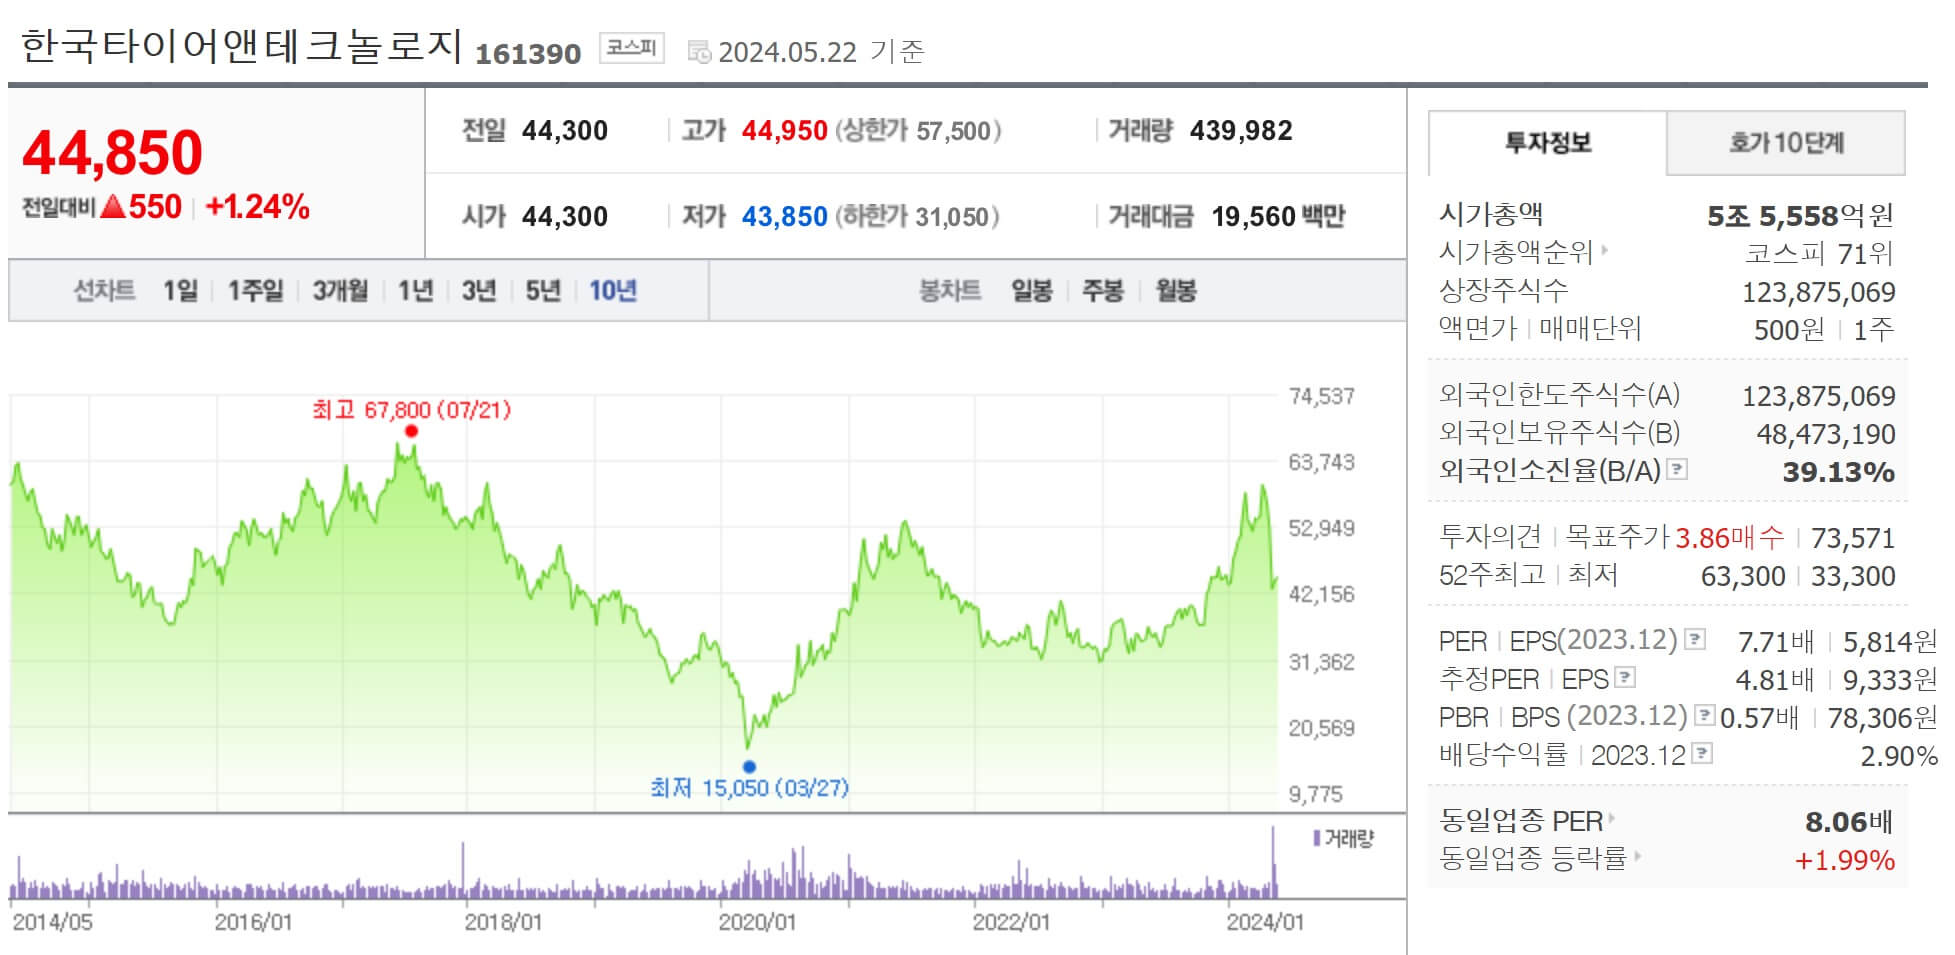The width and height of the screenshot is (1955, 955).
Task: Click the current price 44,850
Action: click(112, 152)
